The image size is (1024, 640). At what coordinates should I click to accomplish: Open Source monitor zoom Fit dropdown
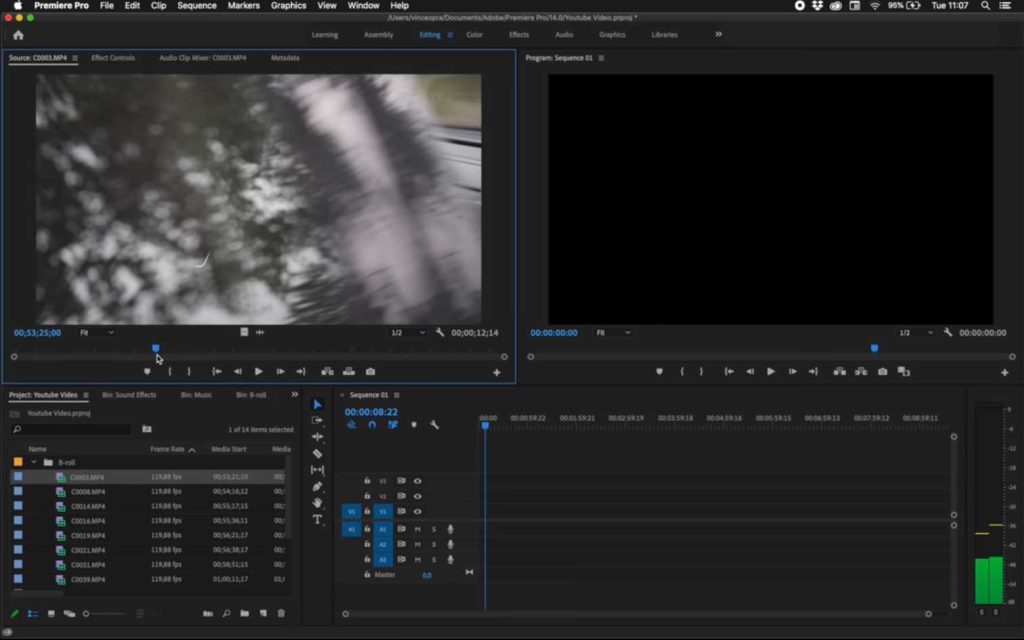[97, 332]
